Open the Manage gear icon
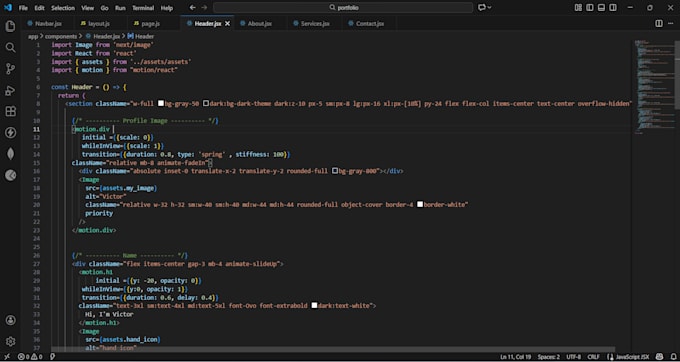Screen dimensions: 680x362 coord(10,342)
